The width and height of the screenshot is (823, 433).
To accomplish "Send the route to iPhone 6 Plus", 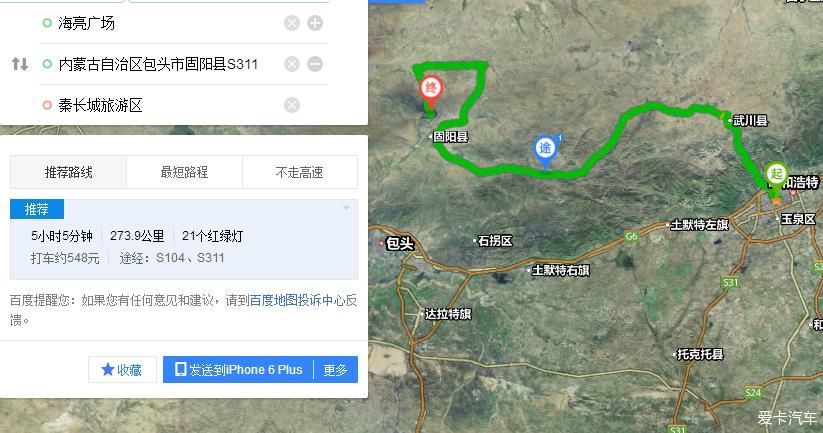I will tap(238, 369).
